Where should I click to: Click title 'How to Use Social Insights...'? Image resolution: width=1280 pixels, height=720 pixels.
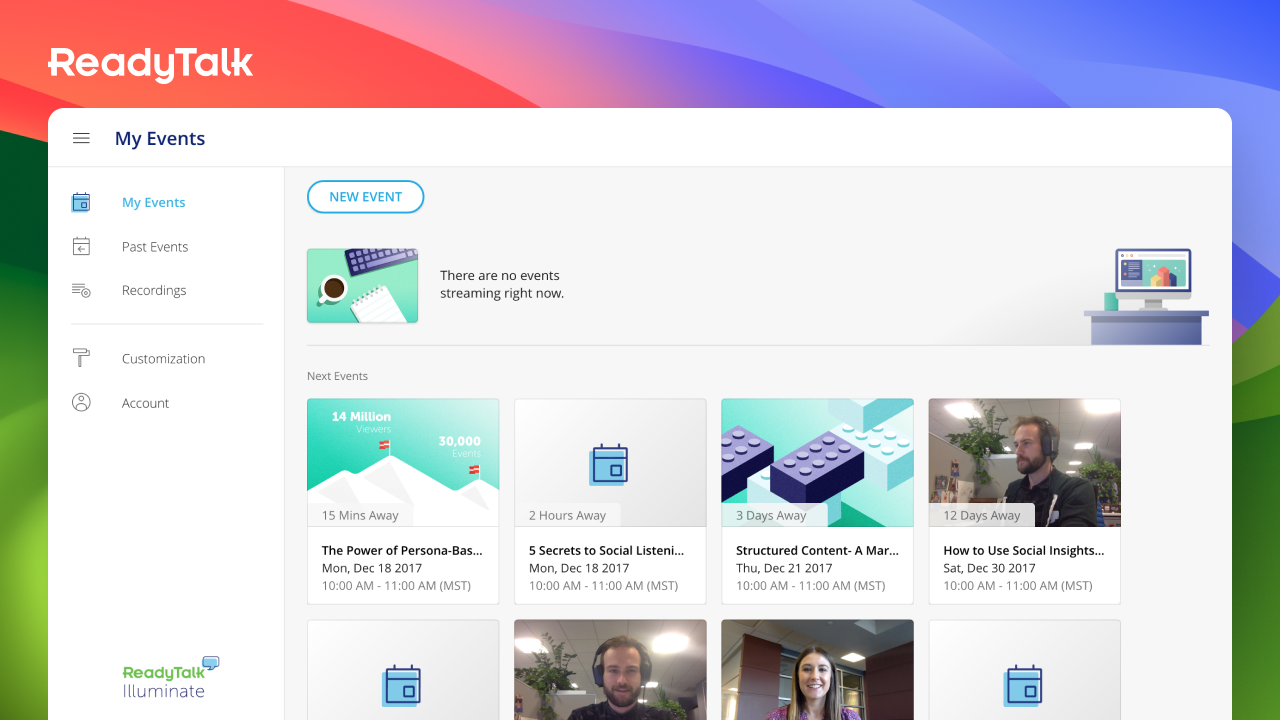[1024, 550]
